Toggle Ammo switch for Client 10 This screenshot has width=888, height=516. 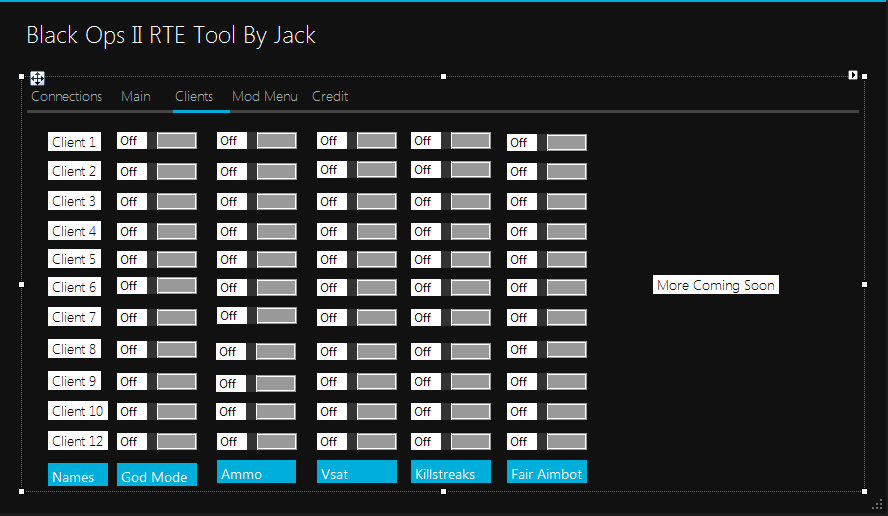(x=255, y=411)
